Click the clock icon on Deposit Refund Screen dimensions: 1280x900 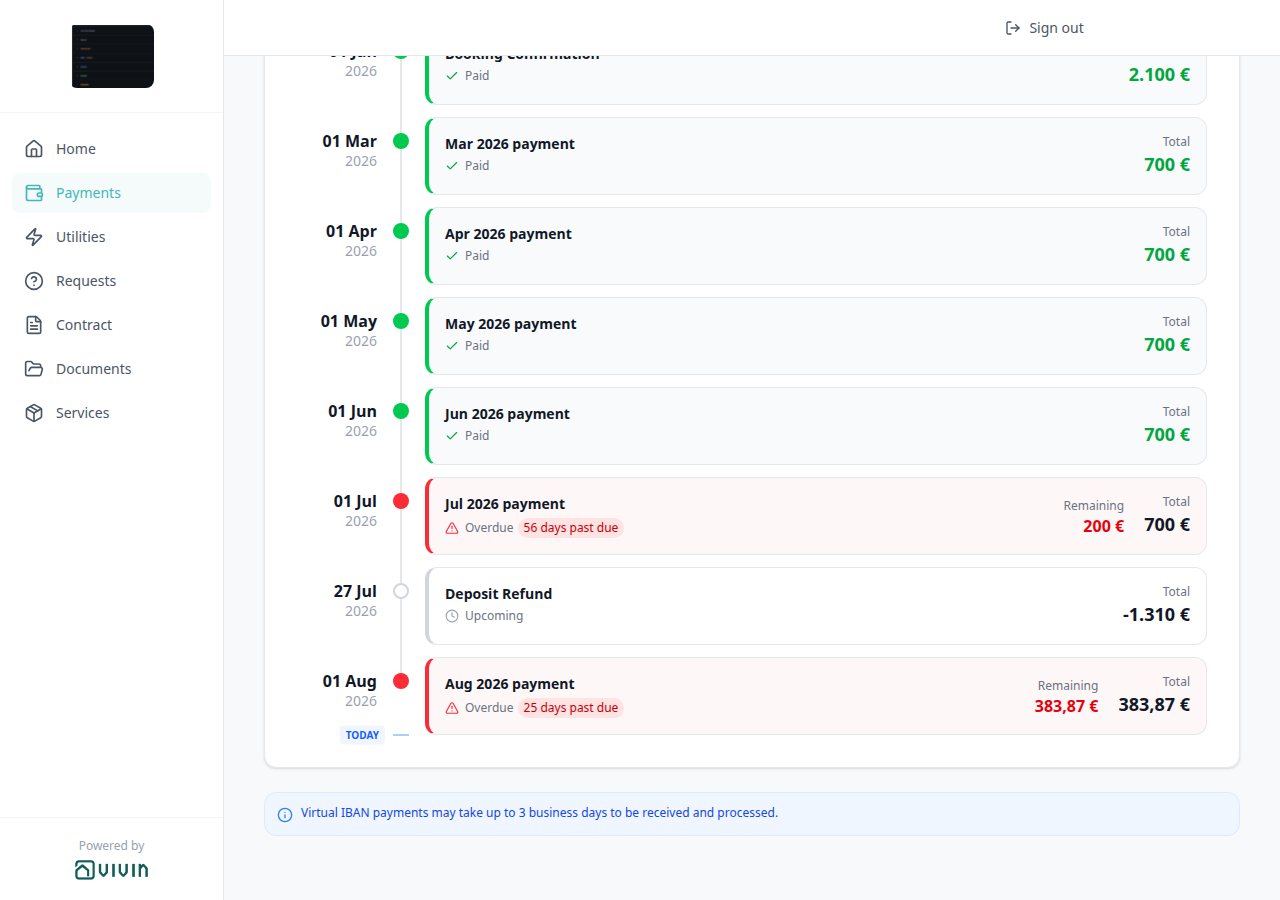(x=452, y=616)
